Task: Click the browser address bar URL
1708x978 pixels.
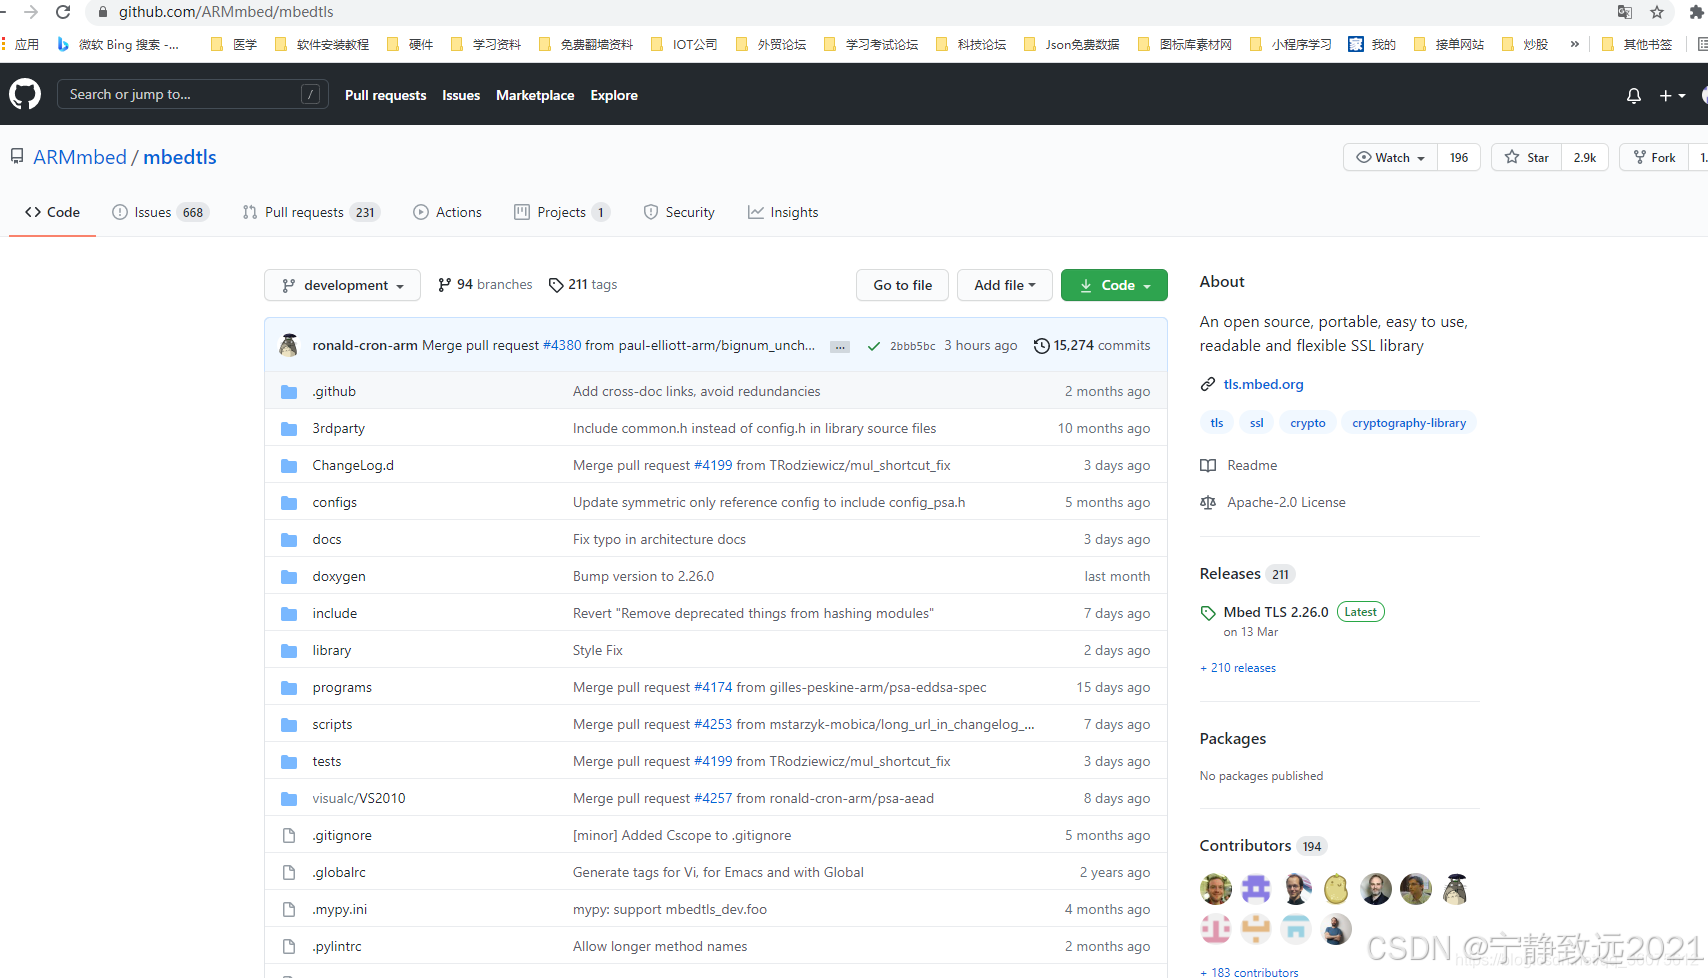Action: pyautogui.click(x=226, y=12)
